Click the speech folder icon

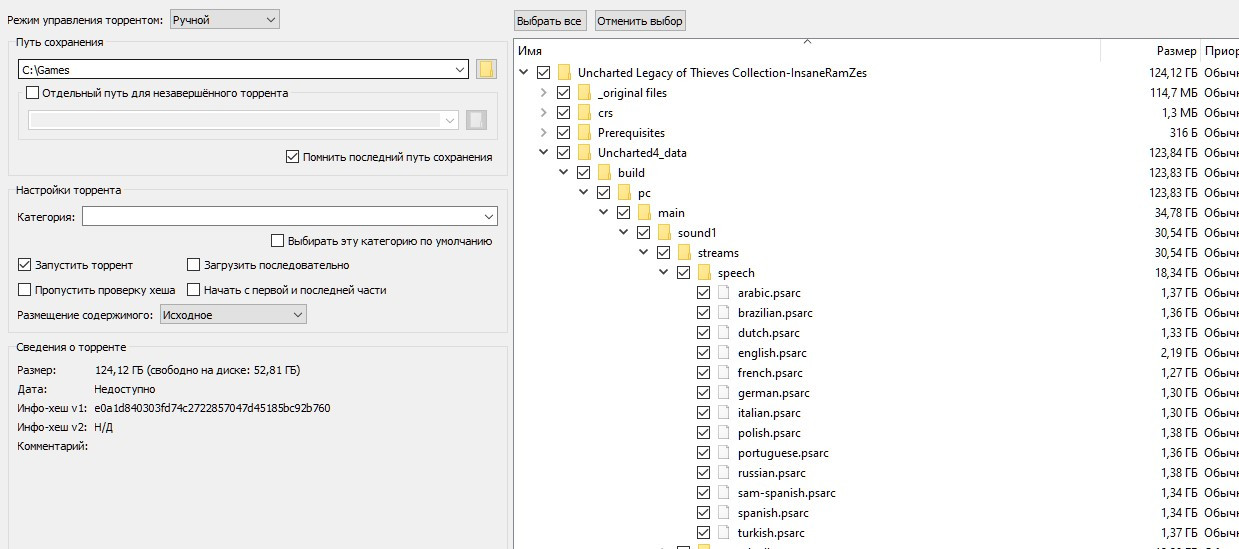[x=704, y=273]
